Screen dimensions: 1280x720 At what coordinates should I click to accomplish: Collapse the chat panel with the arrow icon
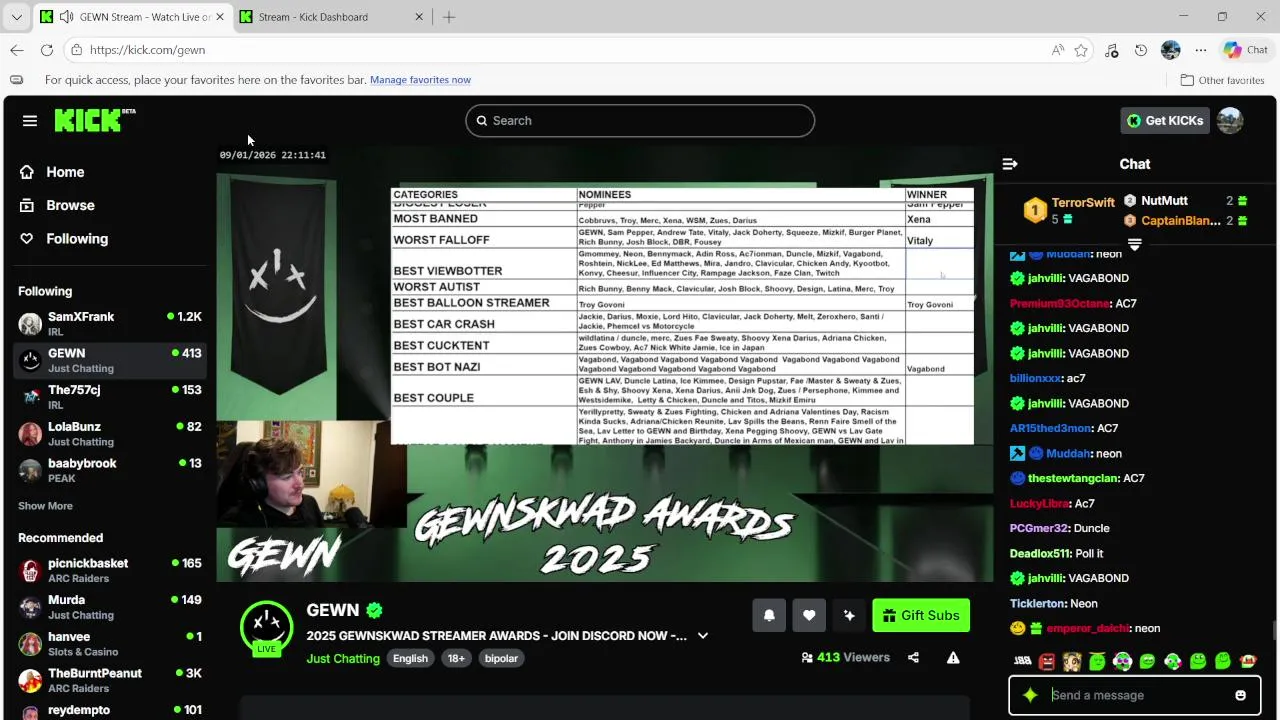coord(1010,164)
